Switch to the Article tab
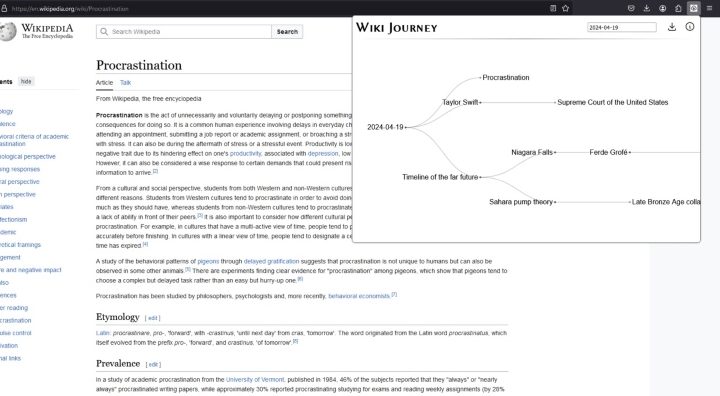Image resolution: width=720 pixels, height=396 pixels. coord(104,83)
